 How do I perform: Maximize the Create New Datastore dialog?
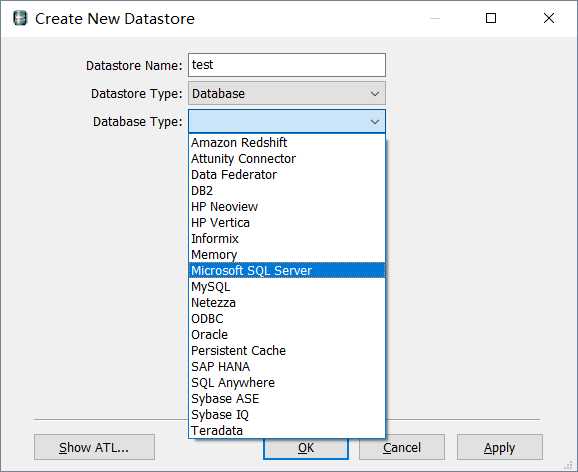pyautogui.click(x=491, y=18)
